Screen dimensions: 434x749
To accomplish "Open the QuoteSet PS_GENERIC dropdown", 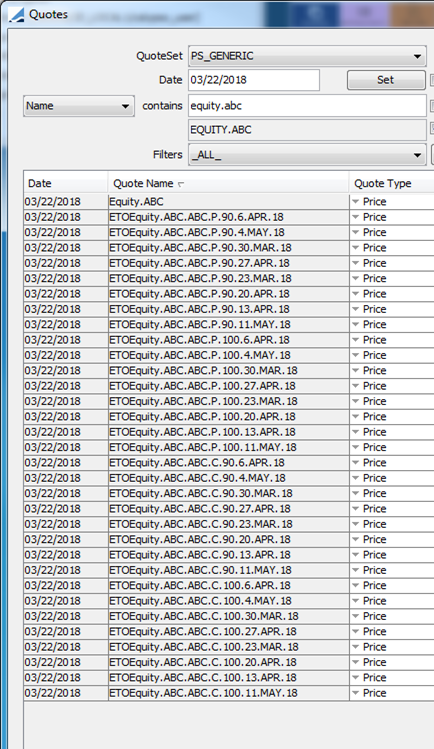I will click(307, 56).
